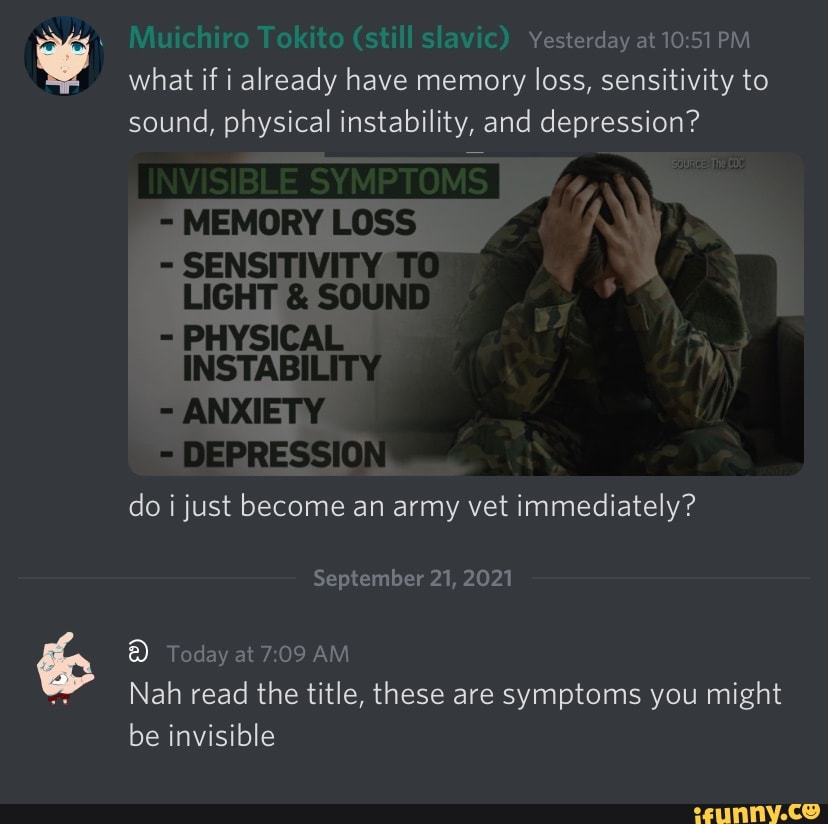This screenshot has width=828, height=824.
Task: Click the ANXIETY line in the image
Action: (242, 411)
